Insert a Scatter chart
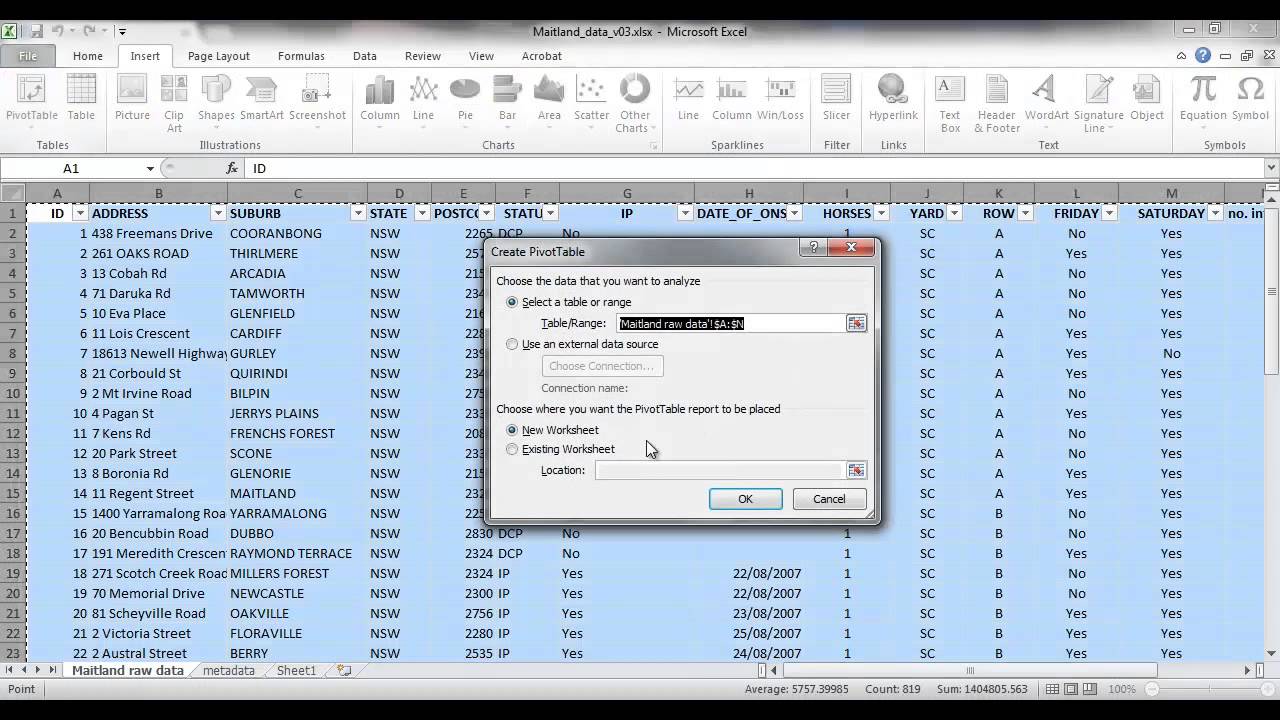1280x720 pixels. tap(591, 101)
